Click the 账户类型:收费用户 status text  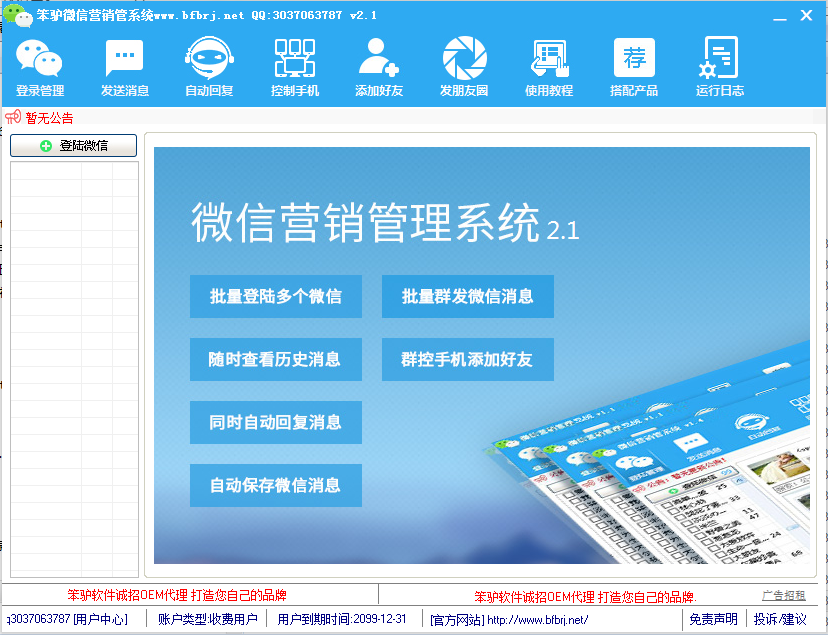coord(208,619)
